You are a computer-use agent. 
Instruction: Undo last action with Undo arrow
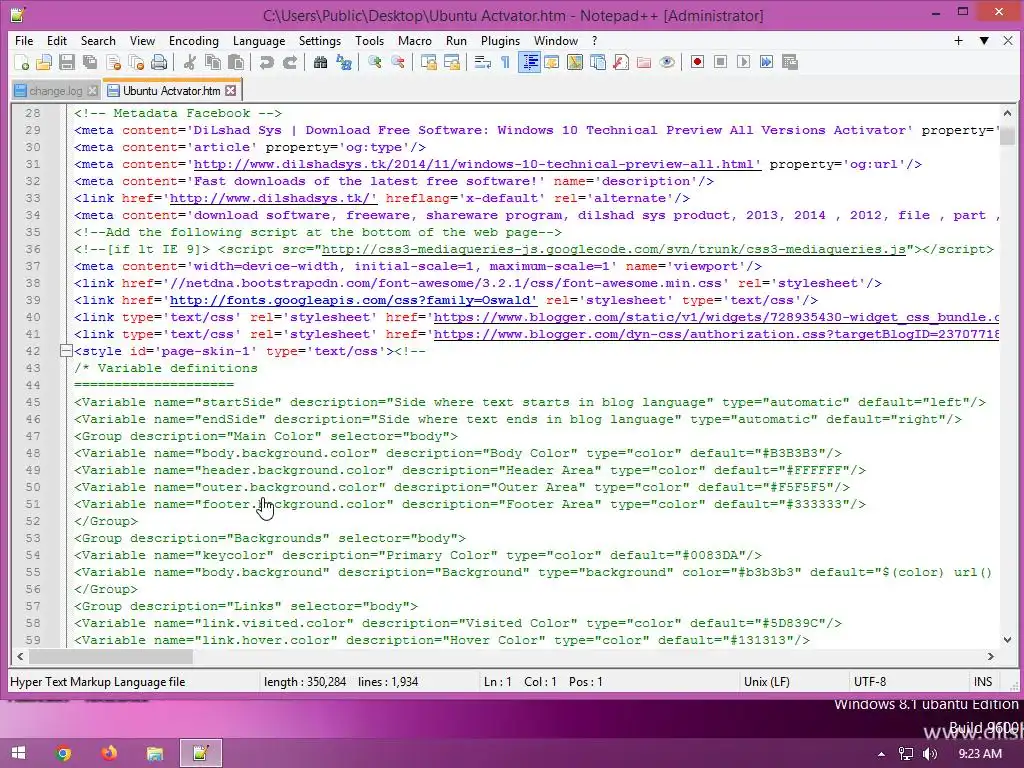click(x=266, y=62)
